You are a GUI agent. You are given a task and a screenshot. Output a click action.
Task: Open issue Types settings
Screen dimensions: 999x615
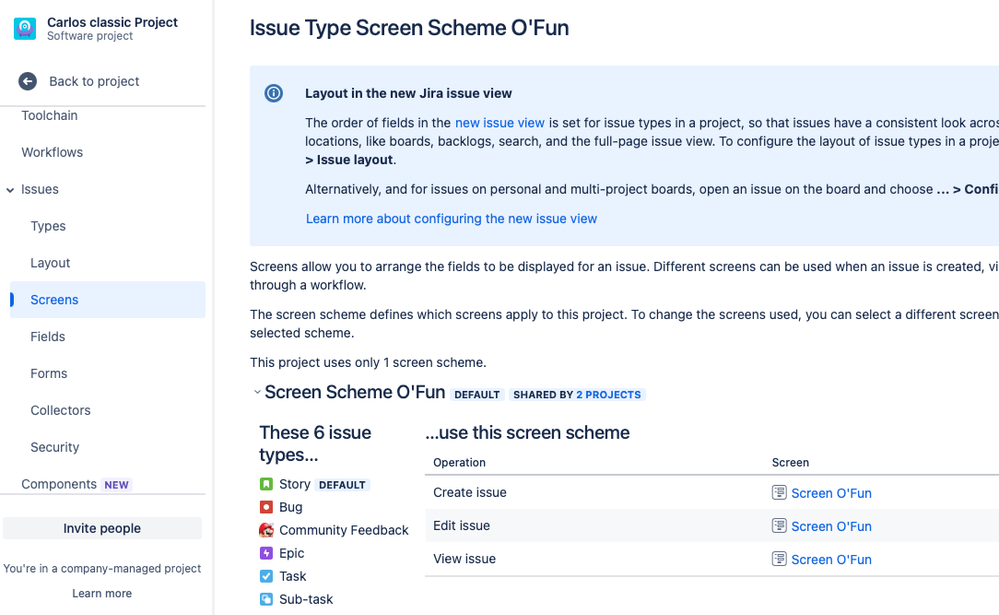(x=48, y=226)
